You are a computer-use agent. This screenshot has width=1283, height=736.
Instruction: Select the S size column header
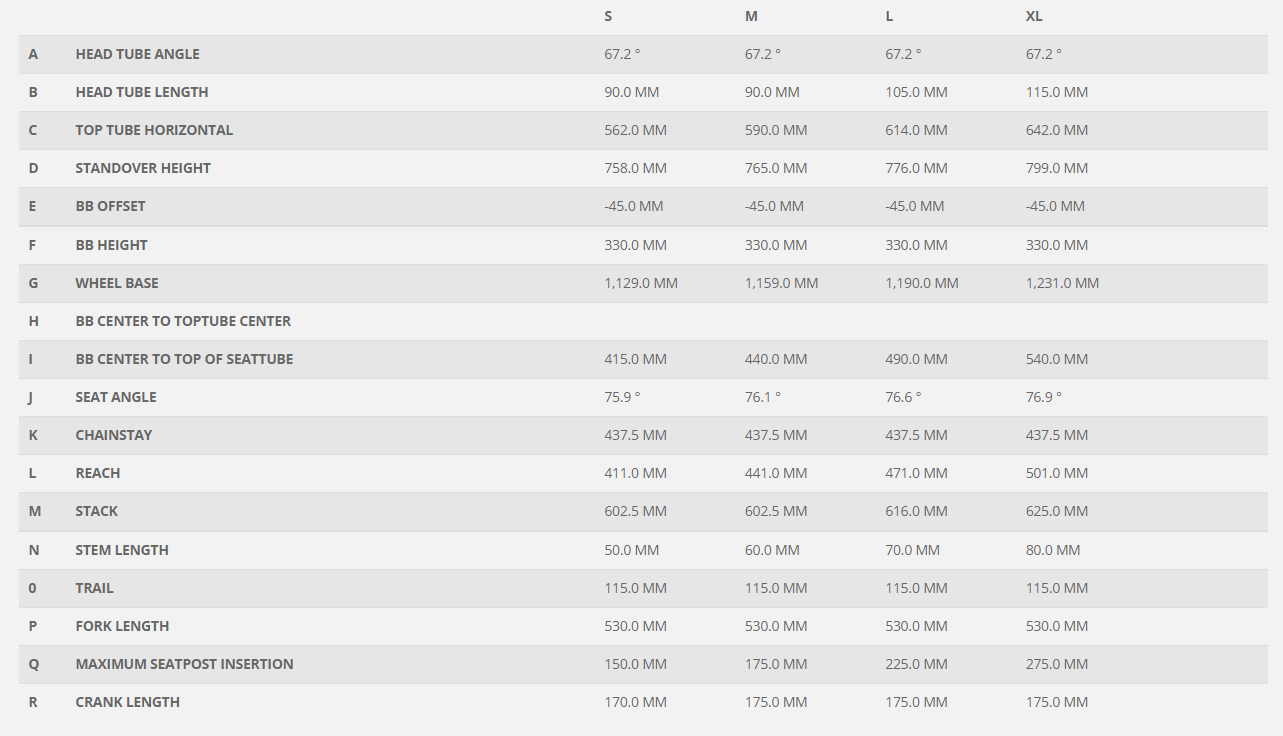tap(608, 16)
